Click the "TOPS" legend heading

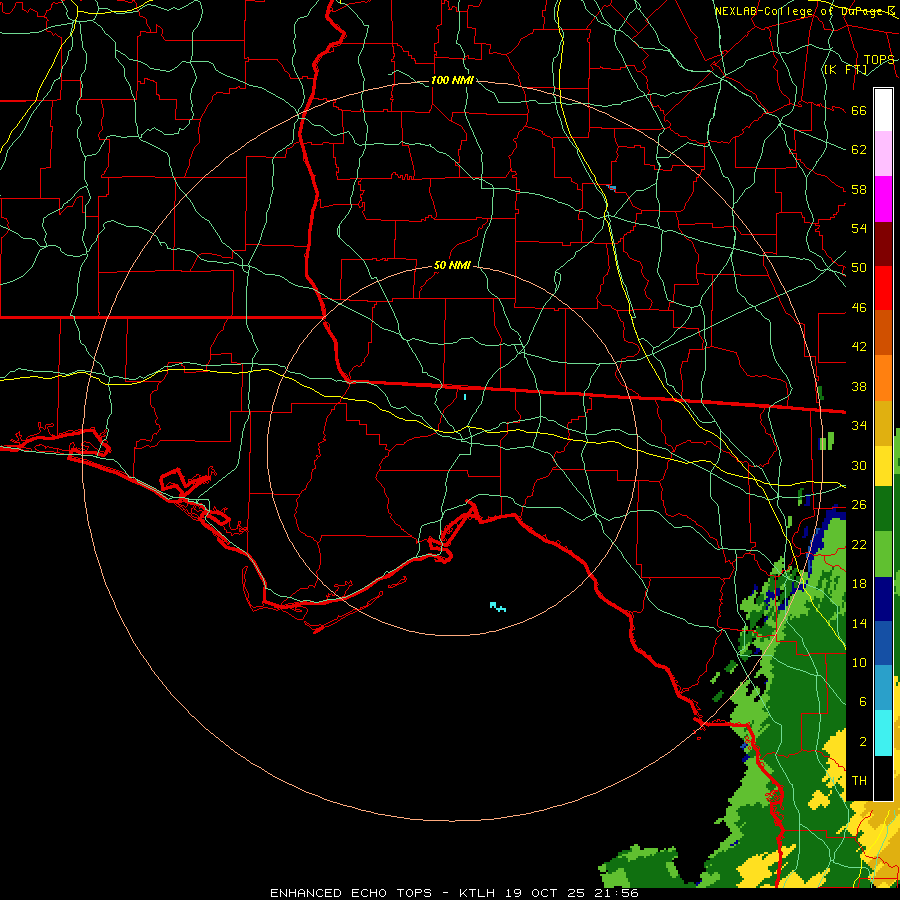pyautogui.click(x=879, y=60)
